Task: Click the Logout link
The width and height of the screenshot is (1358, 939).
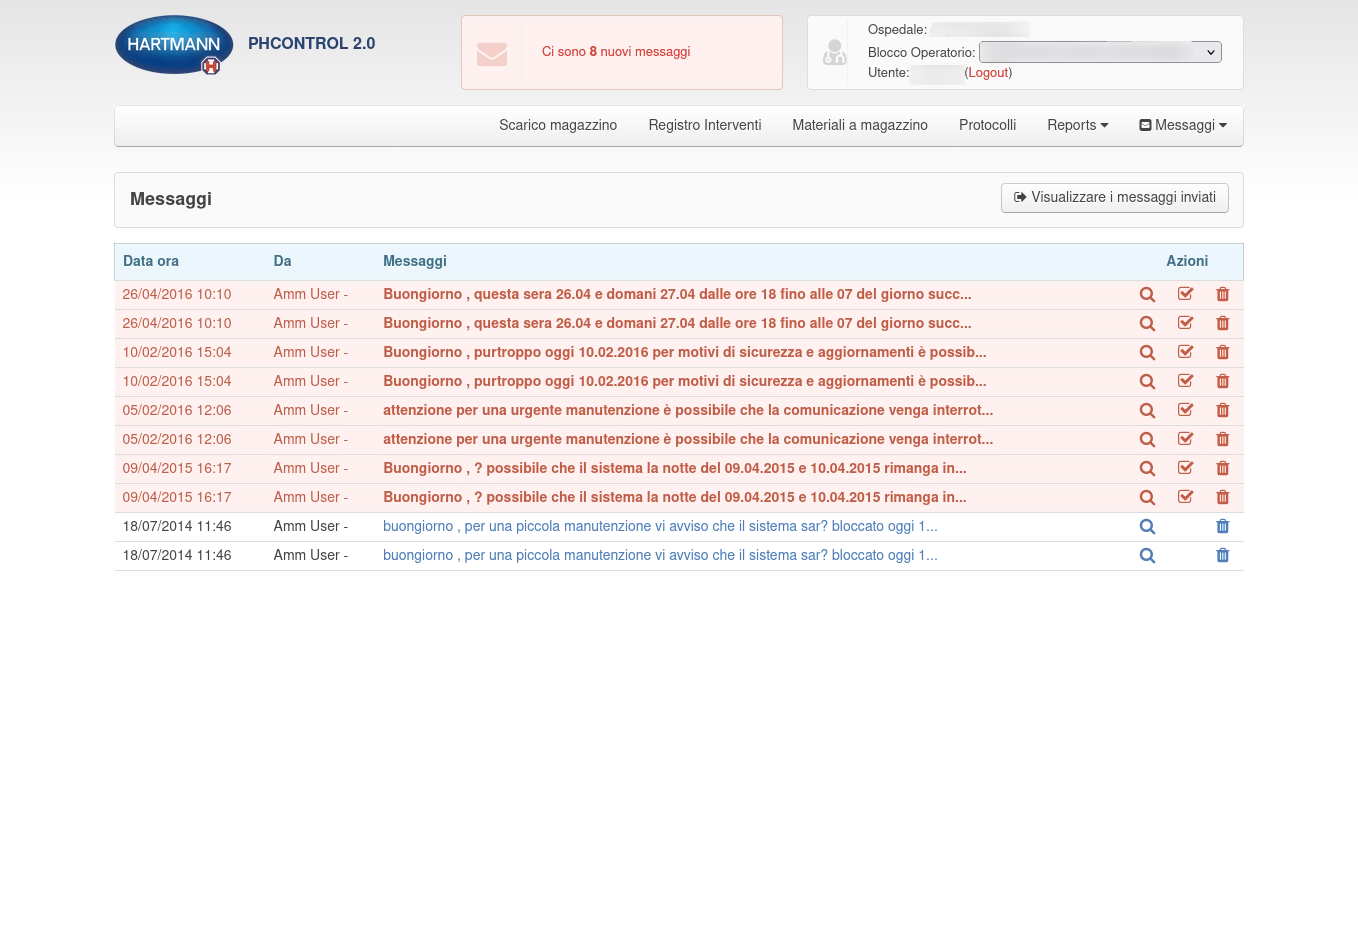Action: [988, 73]
